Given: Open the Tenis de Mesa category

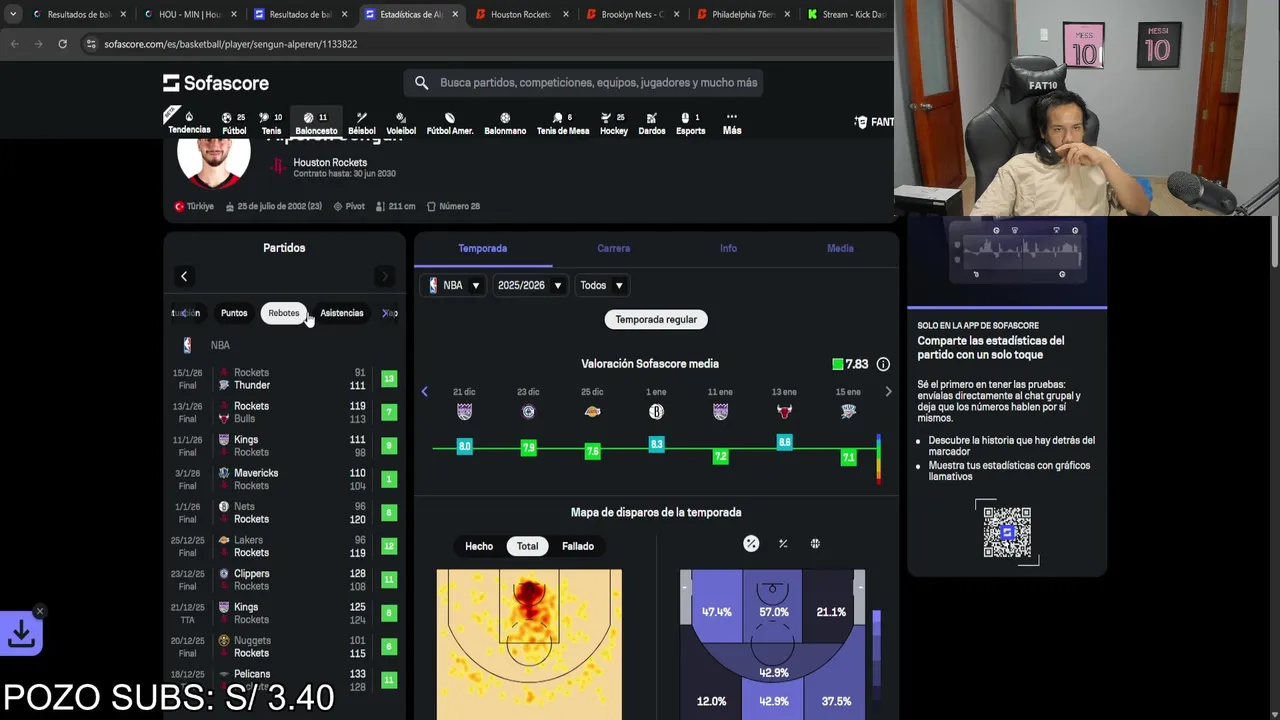Looking at the screenshot, I should (563, 123).
